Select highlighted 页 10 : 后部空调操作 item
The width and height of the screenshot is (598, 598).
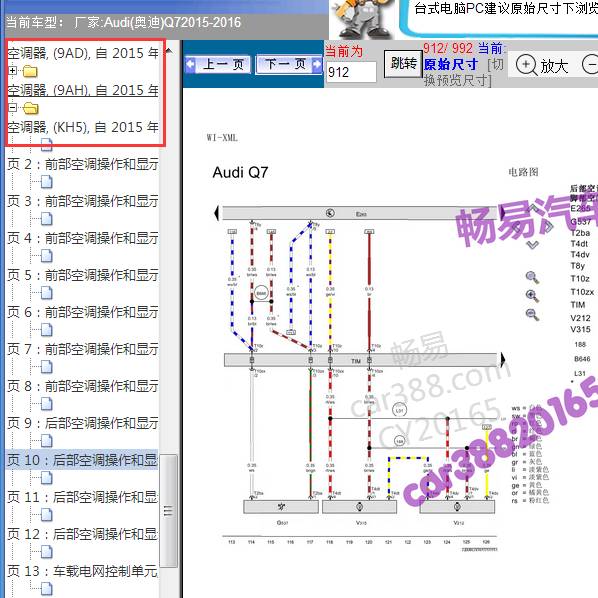point(82,460)
